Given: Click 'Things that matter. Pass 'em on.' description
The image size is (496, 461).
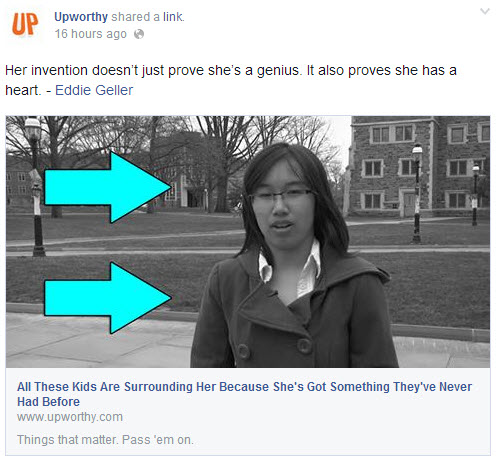Looking at the screenshot, I should coord(105,440).
